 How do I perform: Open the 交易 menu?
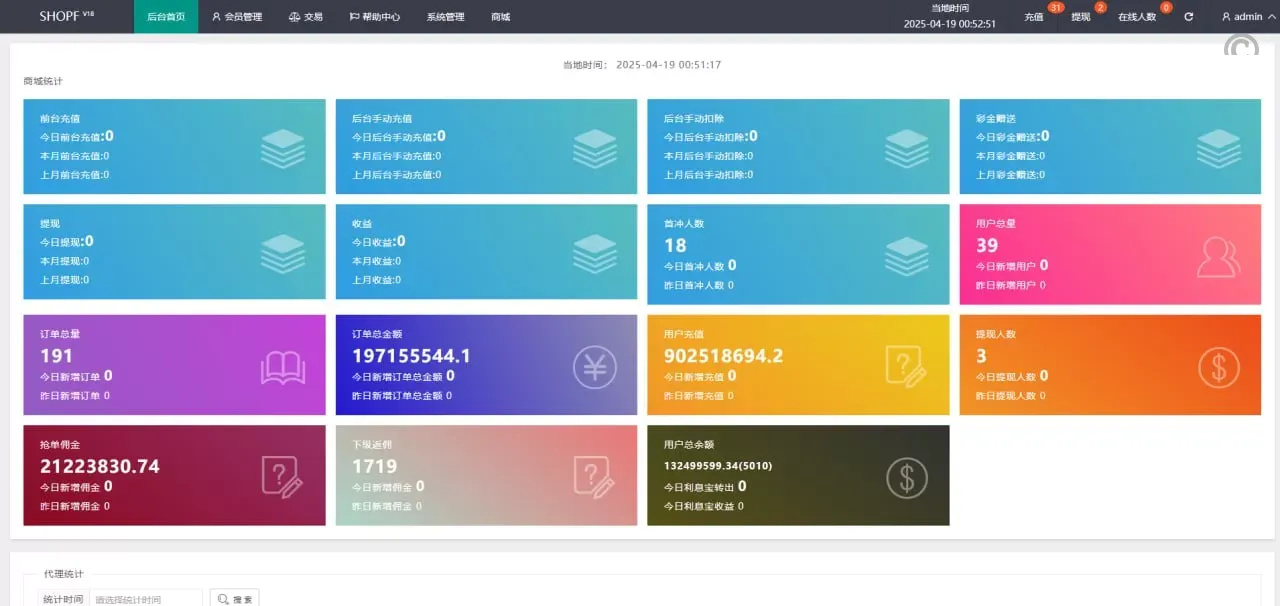[306, 17]
